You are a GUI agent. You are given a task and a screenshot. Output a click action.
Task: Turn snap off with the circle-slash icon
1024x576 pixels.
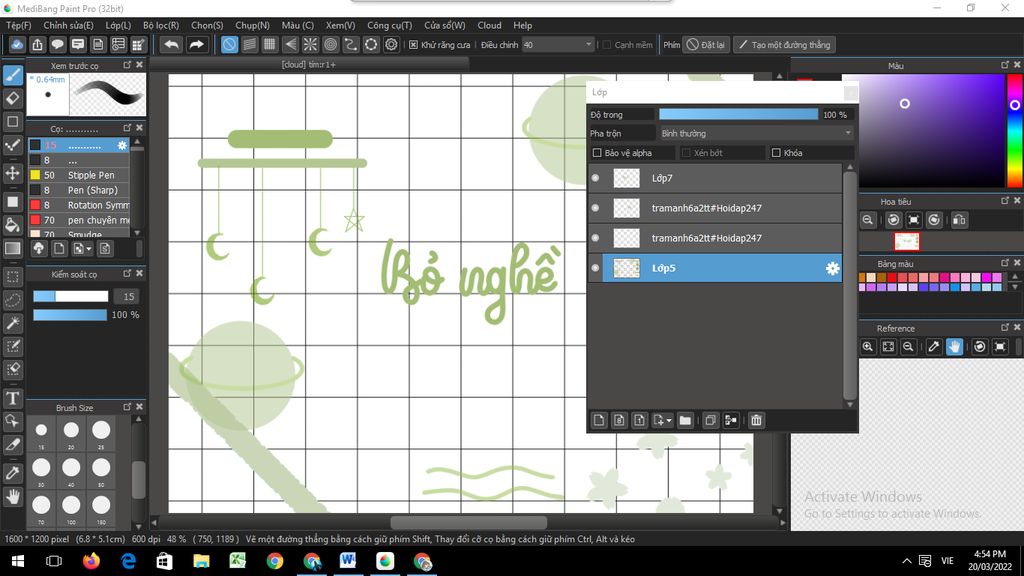(x=229, y=44)
